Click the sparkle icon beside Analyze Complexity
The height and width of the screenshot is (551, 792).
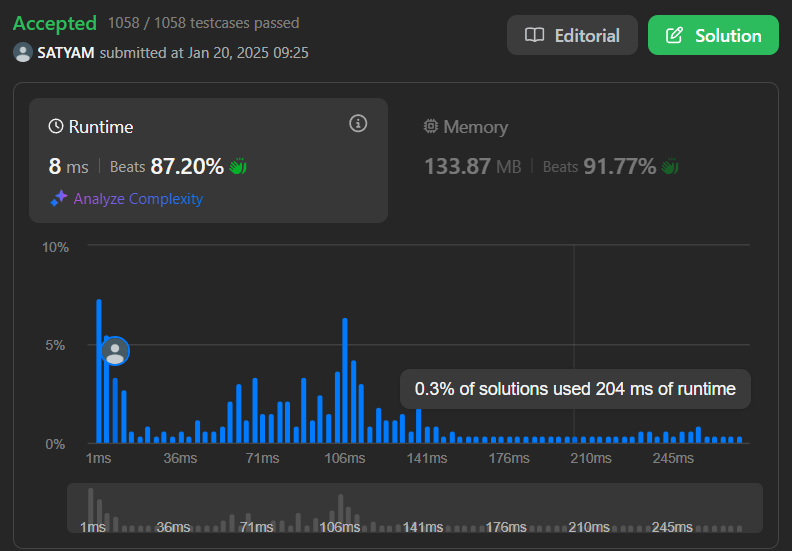click(58, 198)
